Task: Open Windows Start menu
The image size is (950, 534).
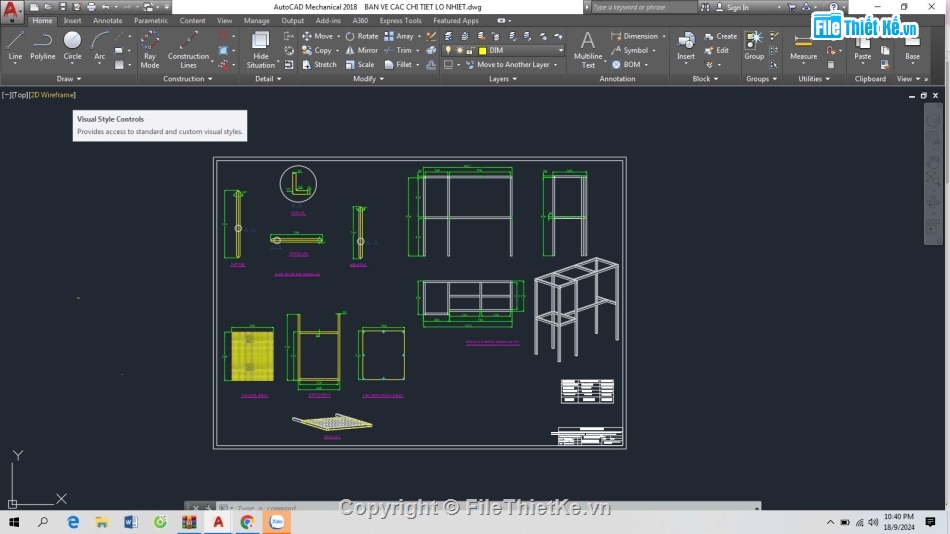Action: tap(13, 522)
